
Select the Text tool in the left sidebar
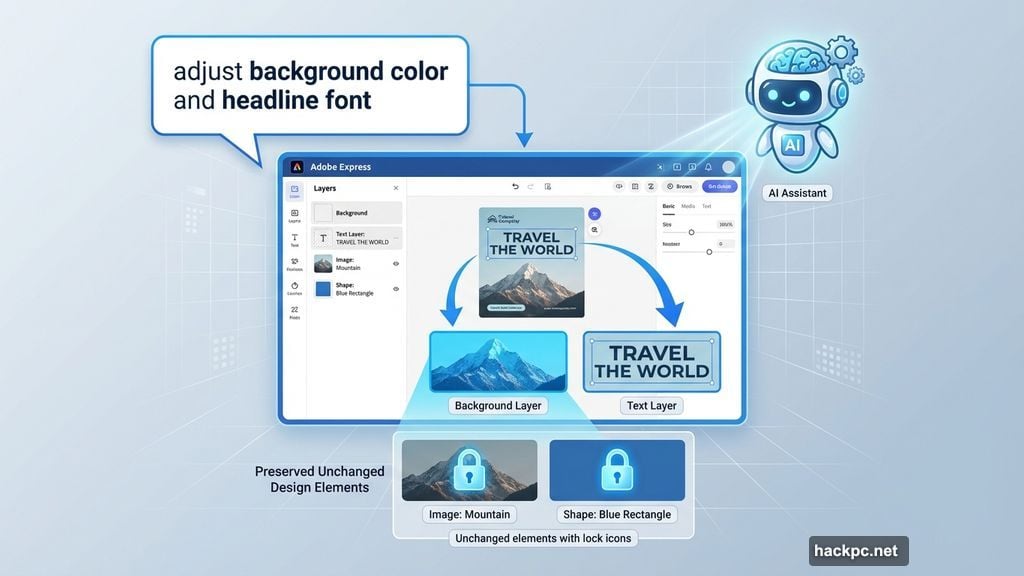[x=294, y=237]
